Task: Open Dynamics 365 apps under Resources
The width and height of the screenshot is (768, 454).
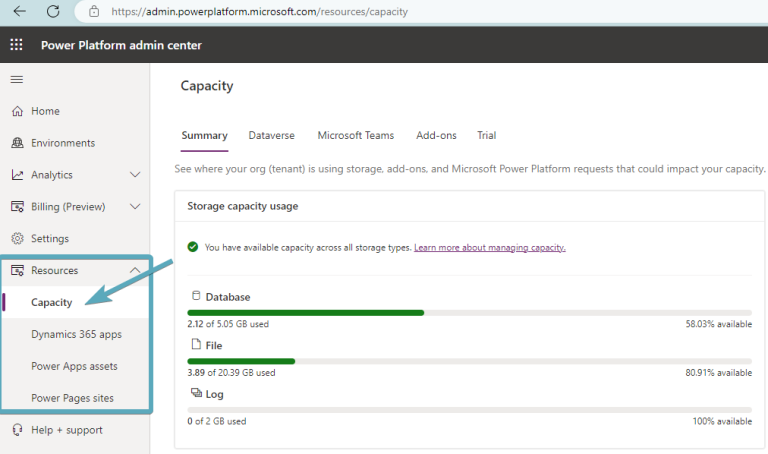Action: click(x=76, y=334)
